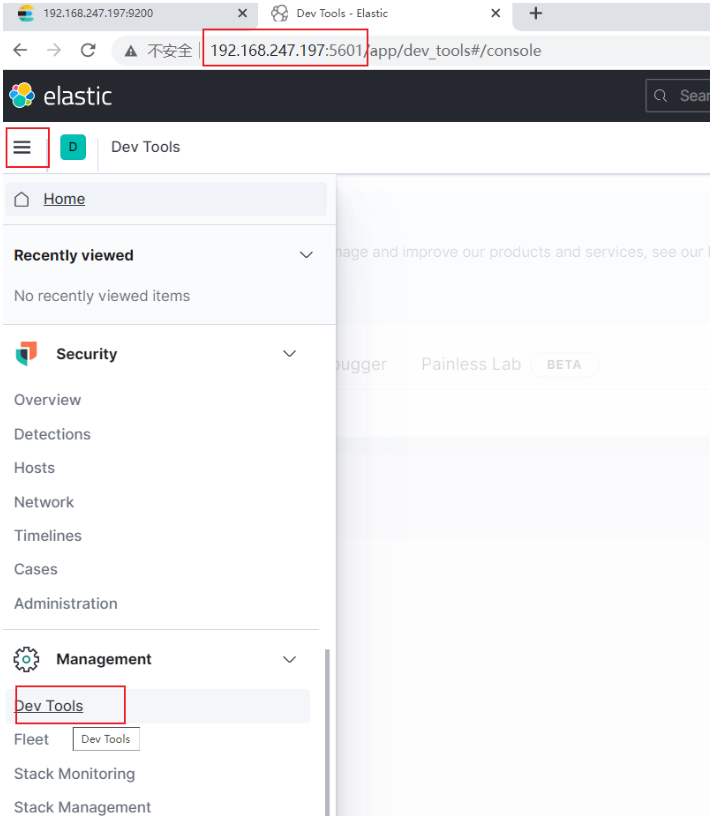Click the Home house icon
Viewport: 719px width, 821px height.
click(21, 199)
